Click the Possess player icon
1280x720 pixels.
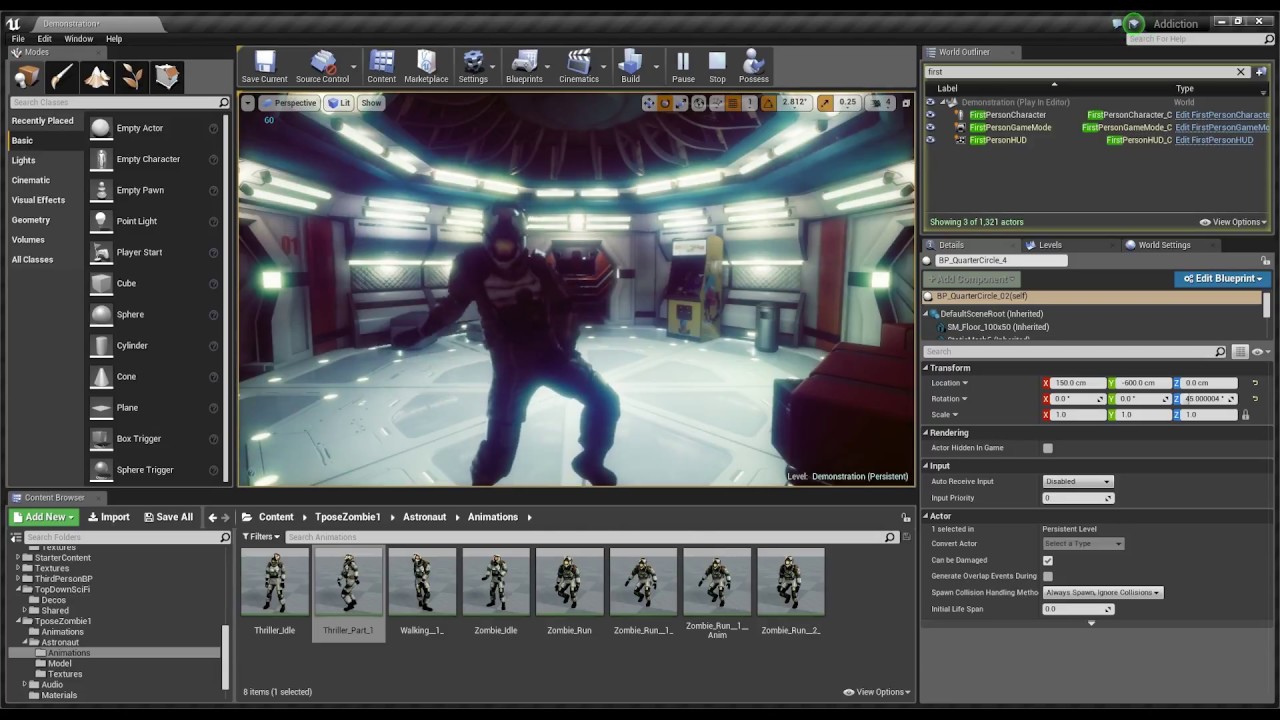pyautogui.click(x=753, y=67)
